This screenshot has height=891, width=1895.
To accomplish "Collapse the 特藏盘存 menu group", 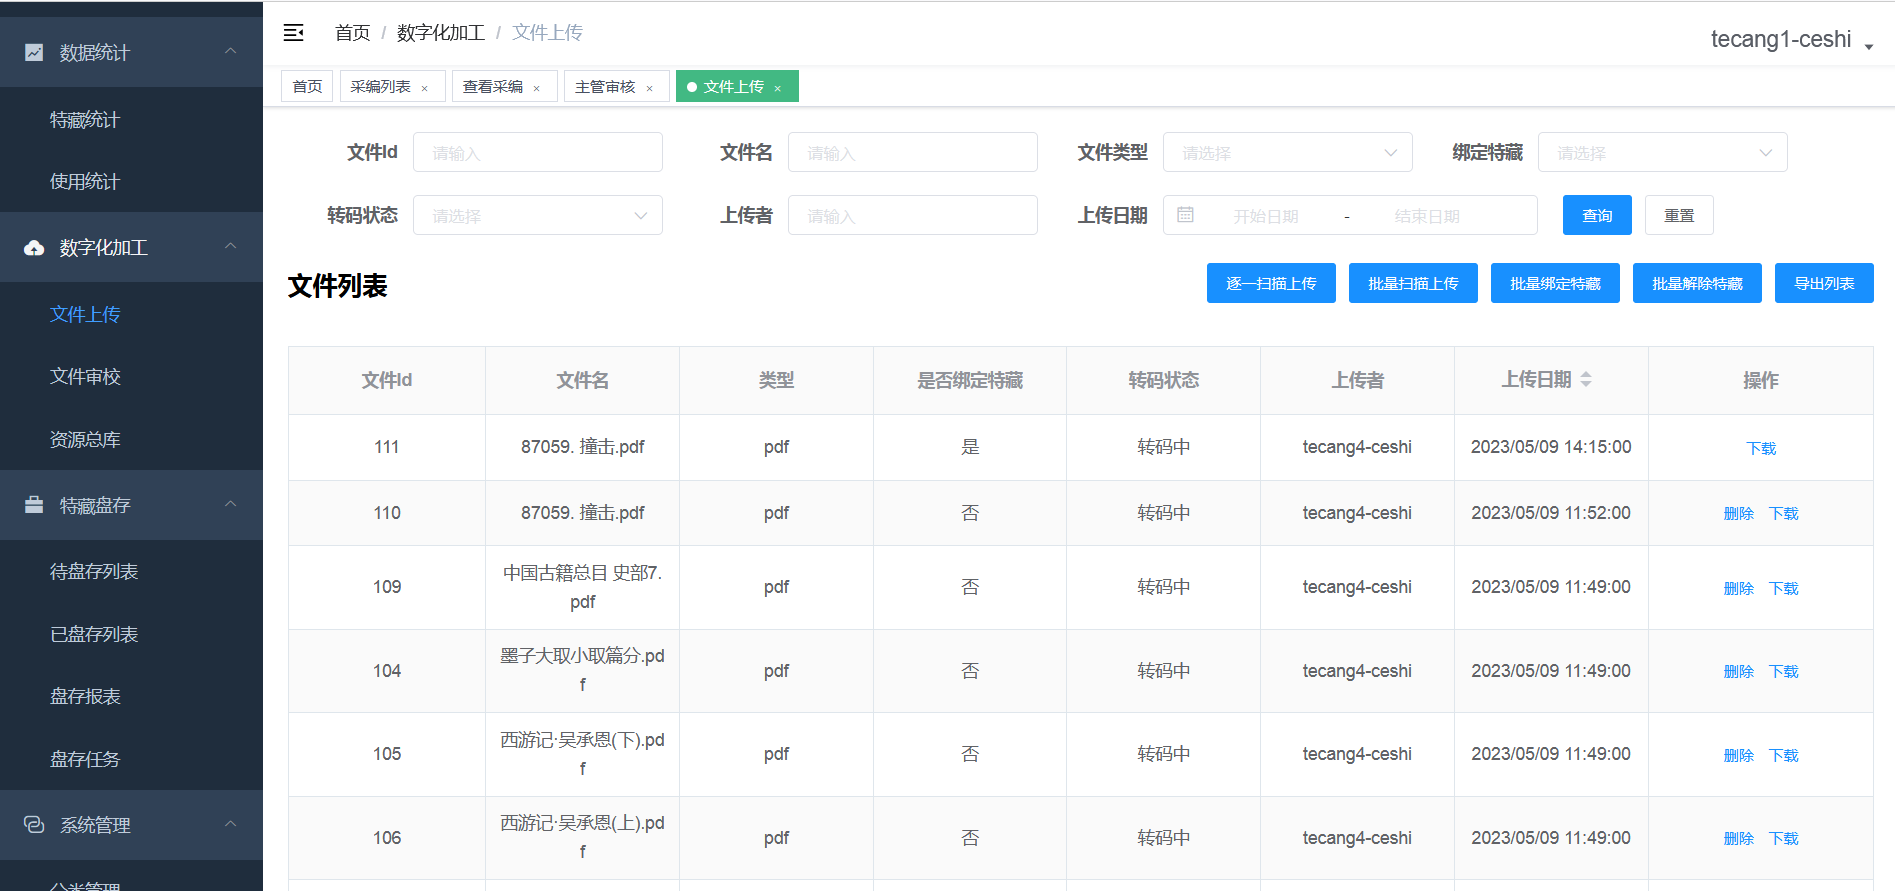I will (231, 504).
